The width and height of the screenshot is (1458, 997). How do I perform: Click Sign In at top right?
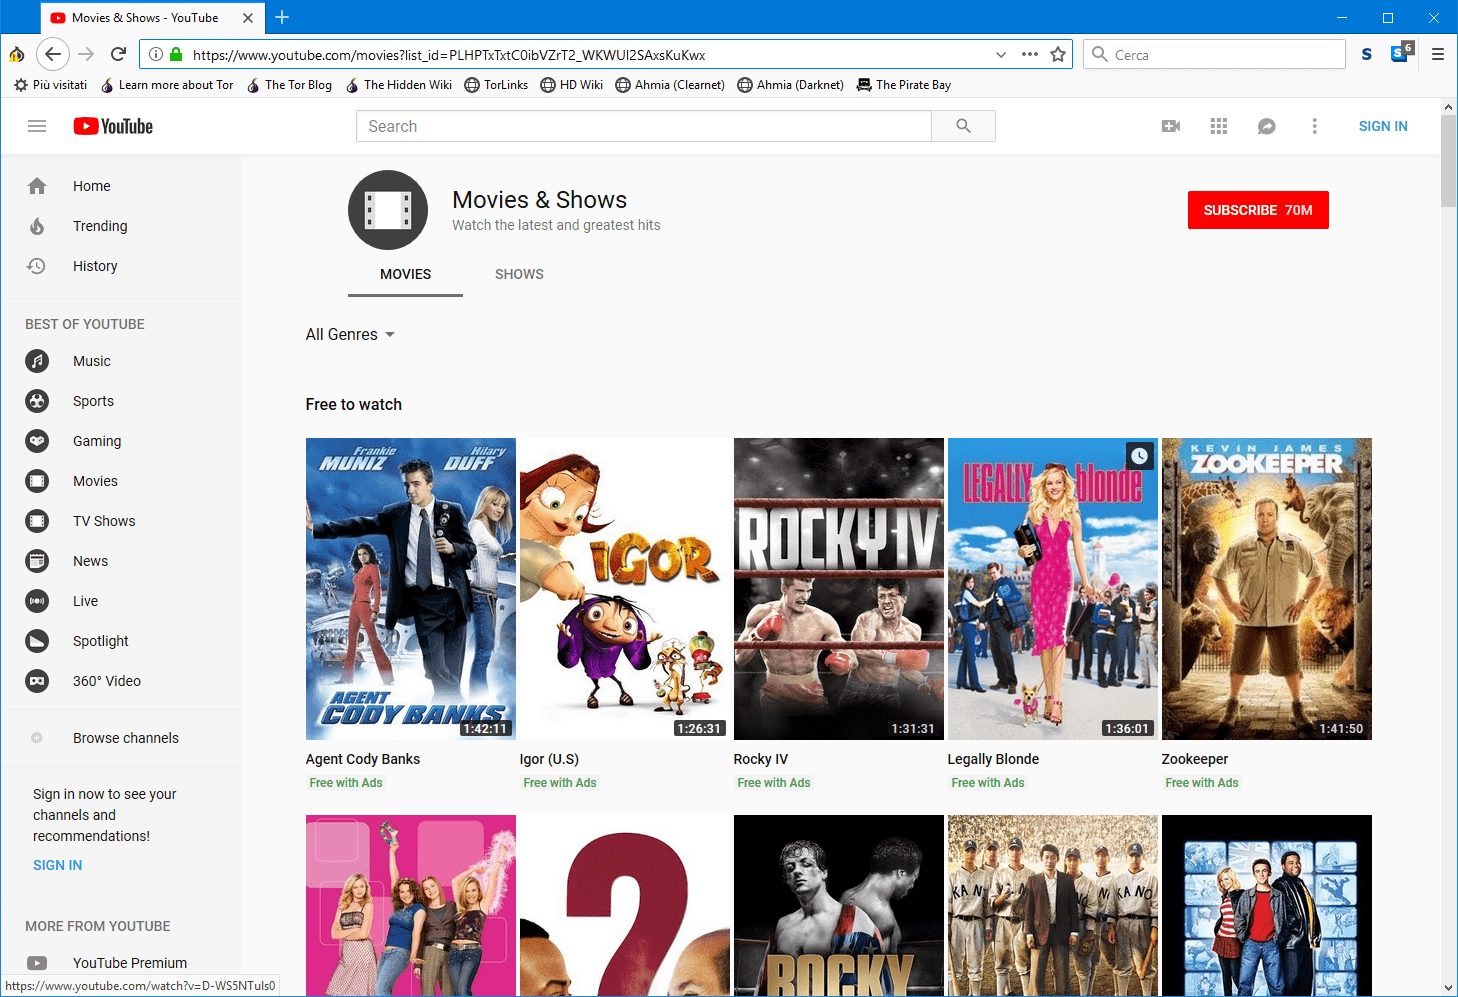pyautogui.click(x=1382, y=126)
